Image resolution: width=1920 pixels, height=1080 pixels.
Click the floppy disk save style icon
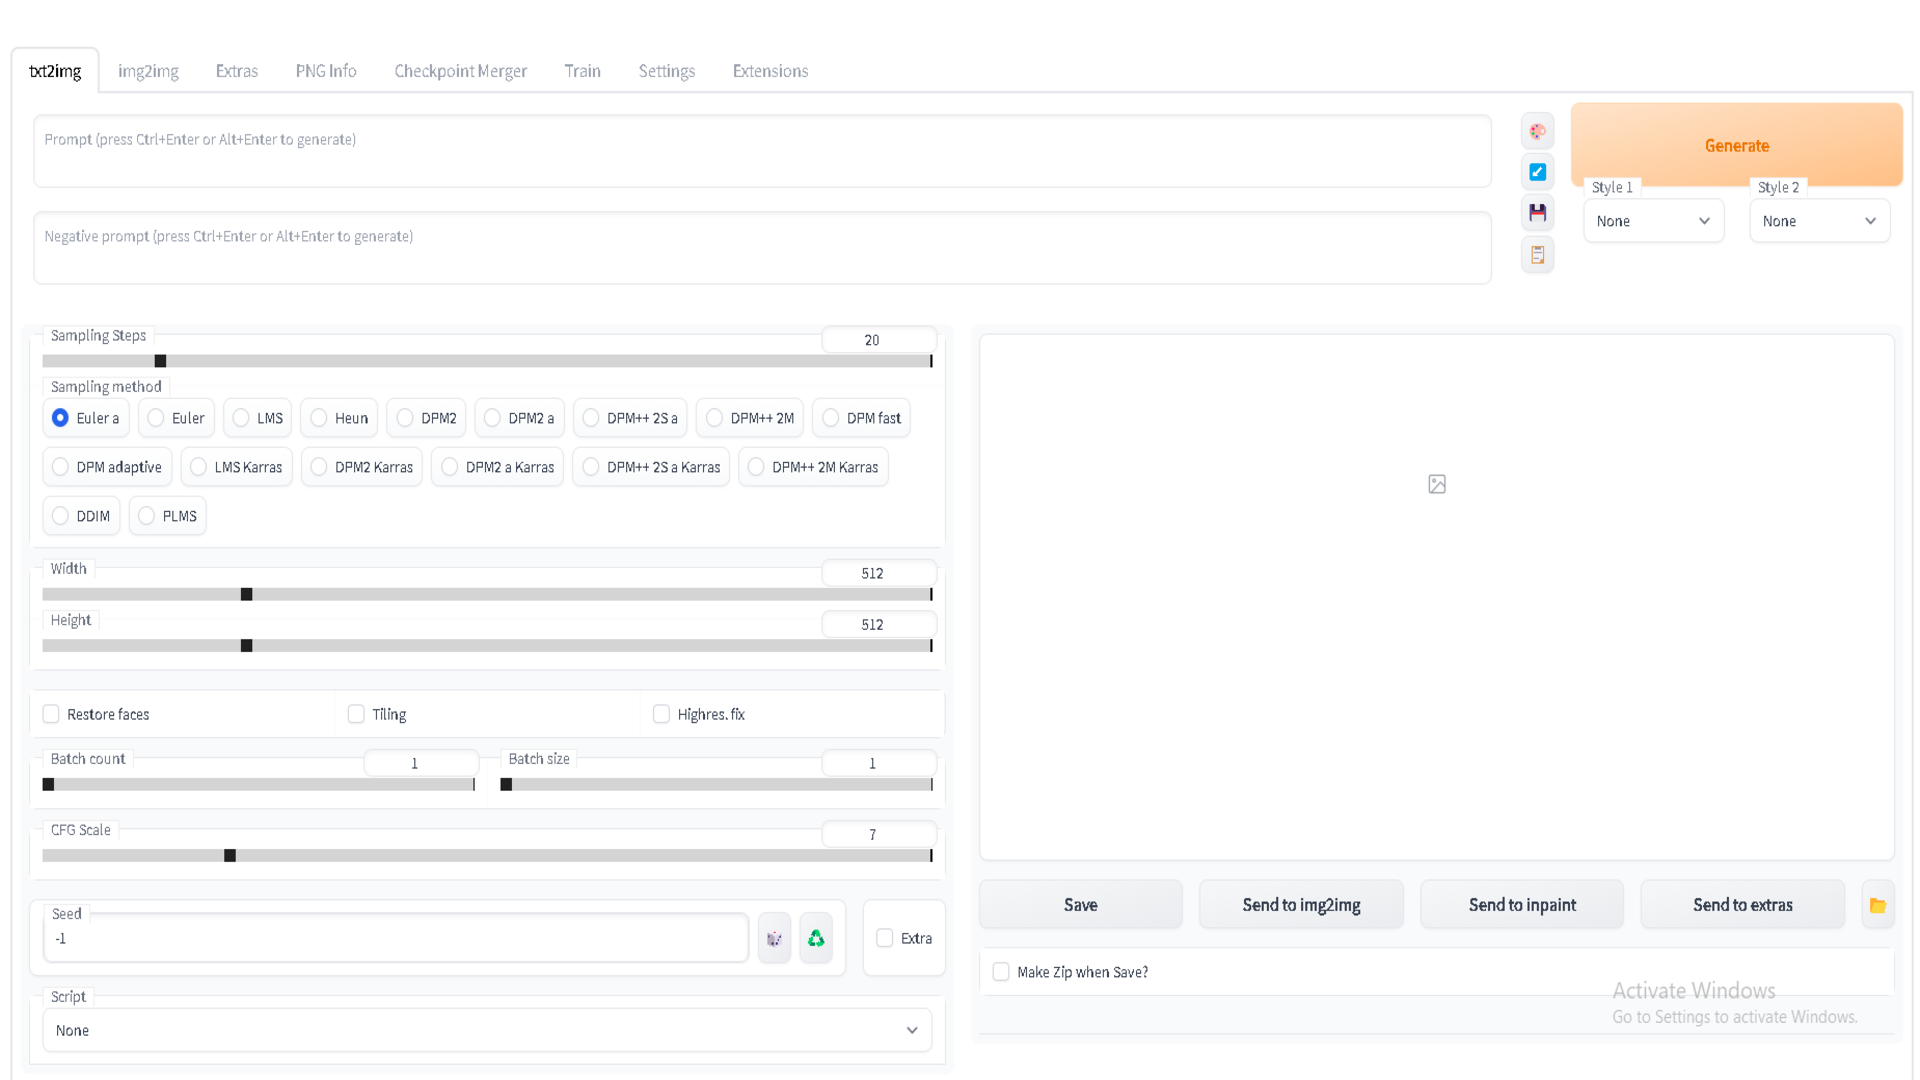pos(1537,213)
